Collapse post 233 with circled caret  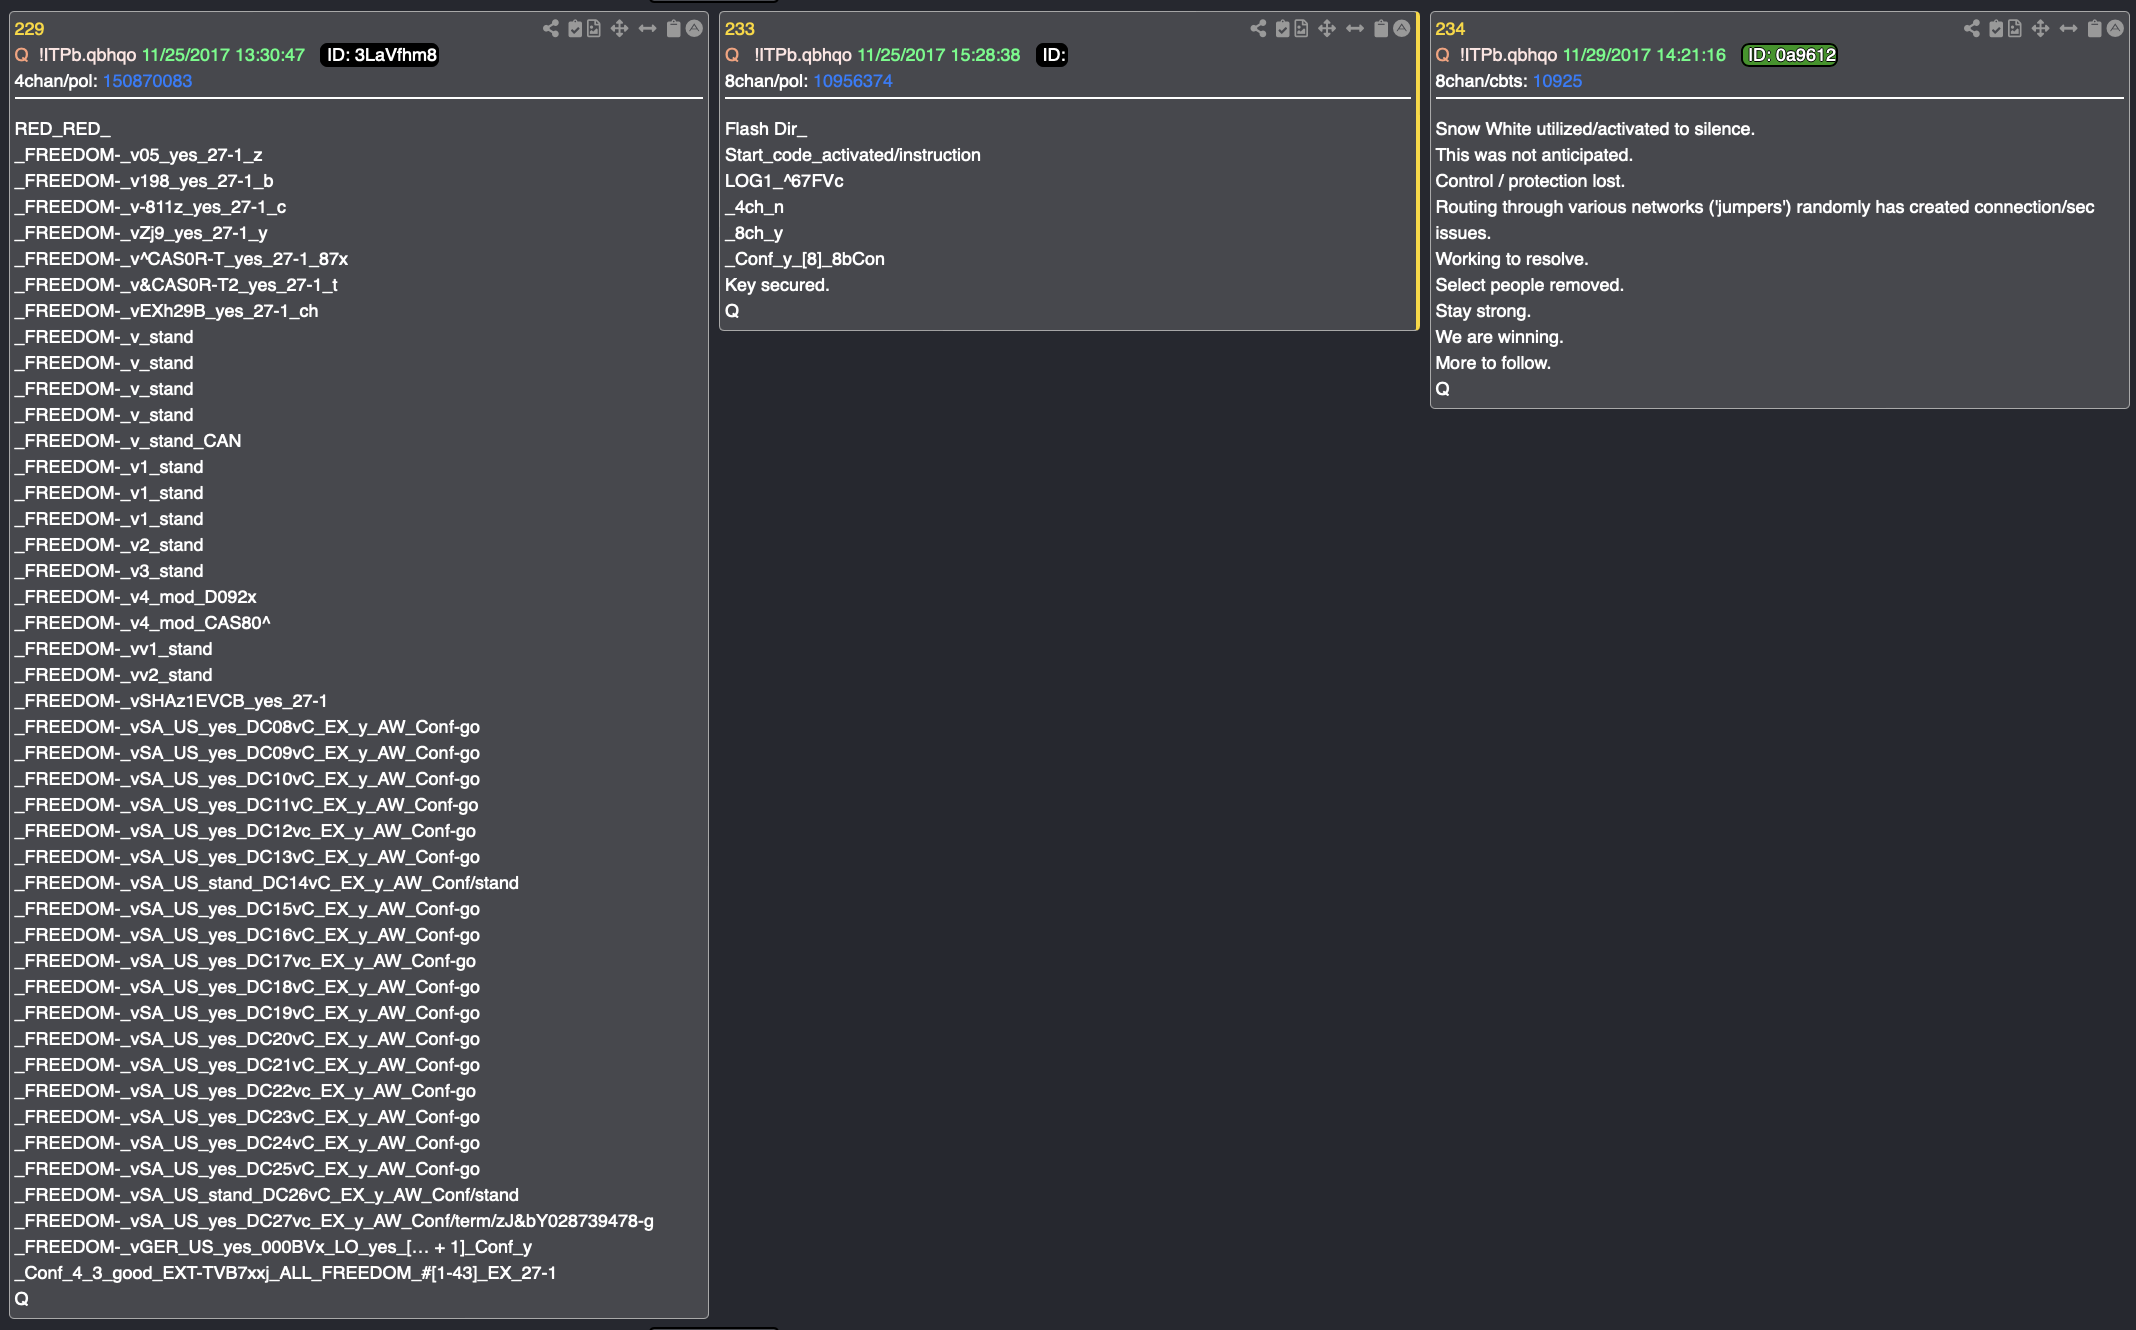pyautogui.click(x=1402, y=28)
